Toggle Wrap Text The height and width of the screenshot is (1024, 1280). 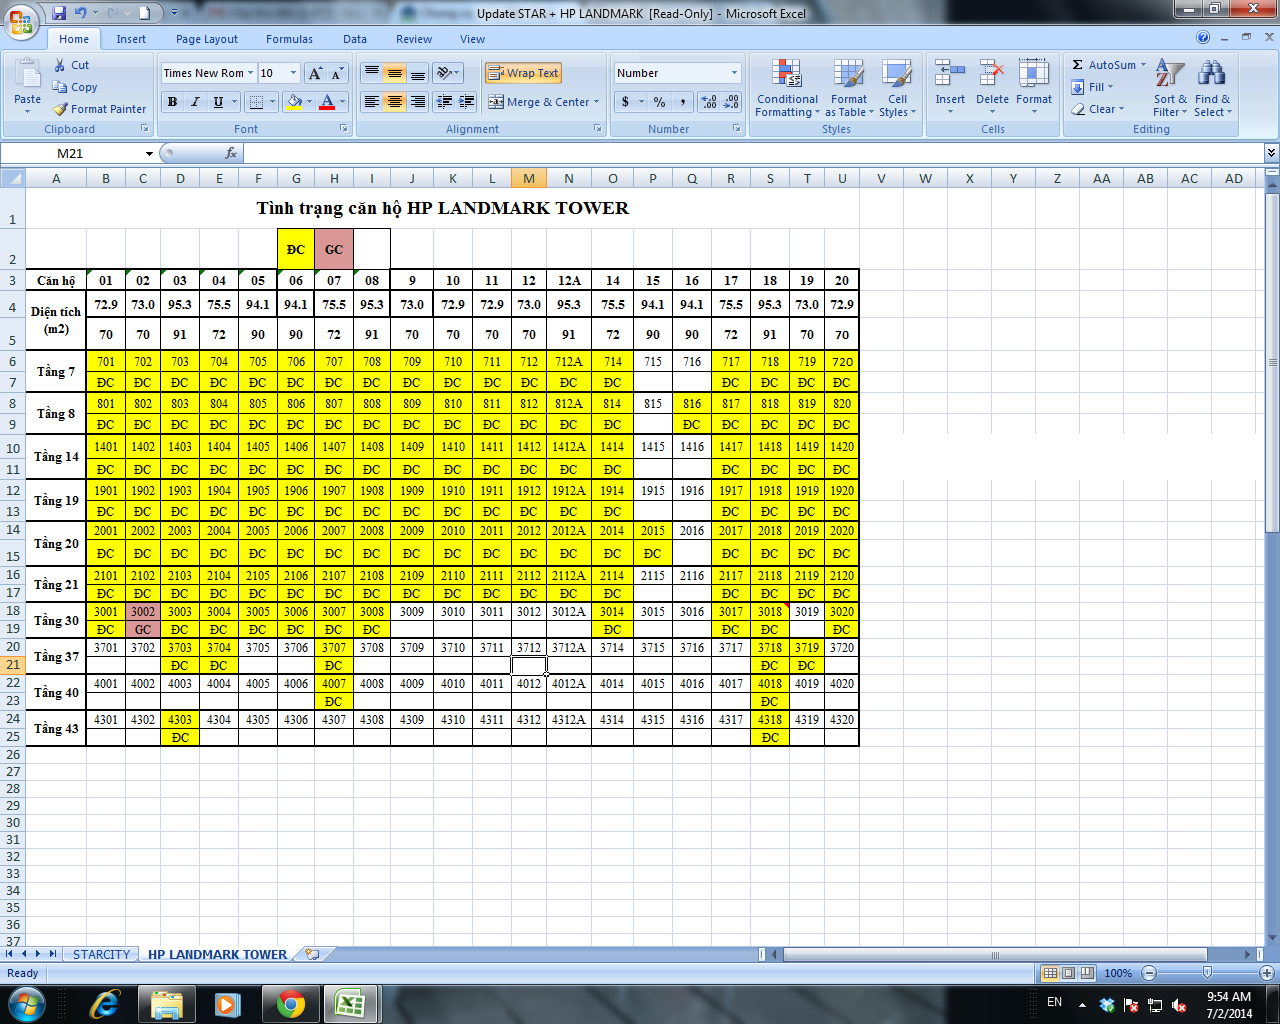pos(523,73)
